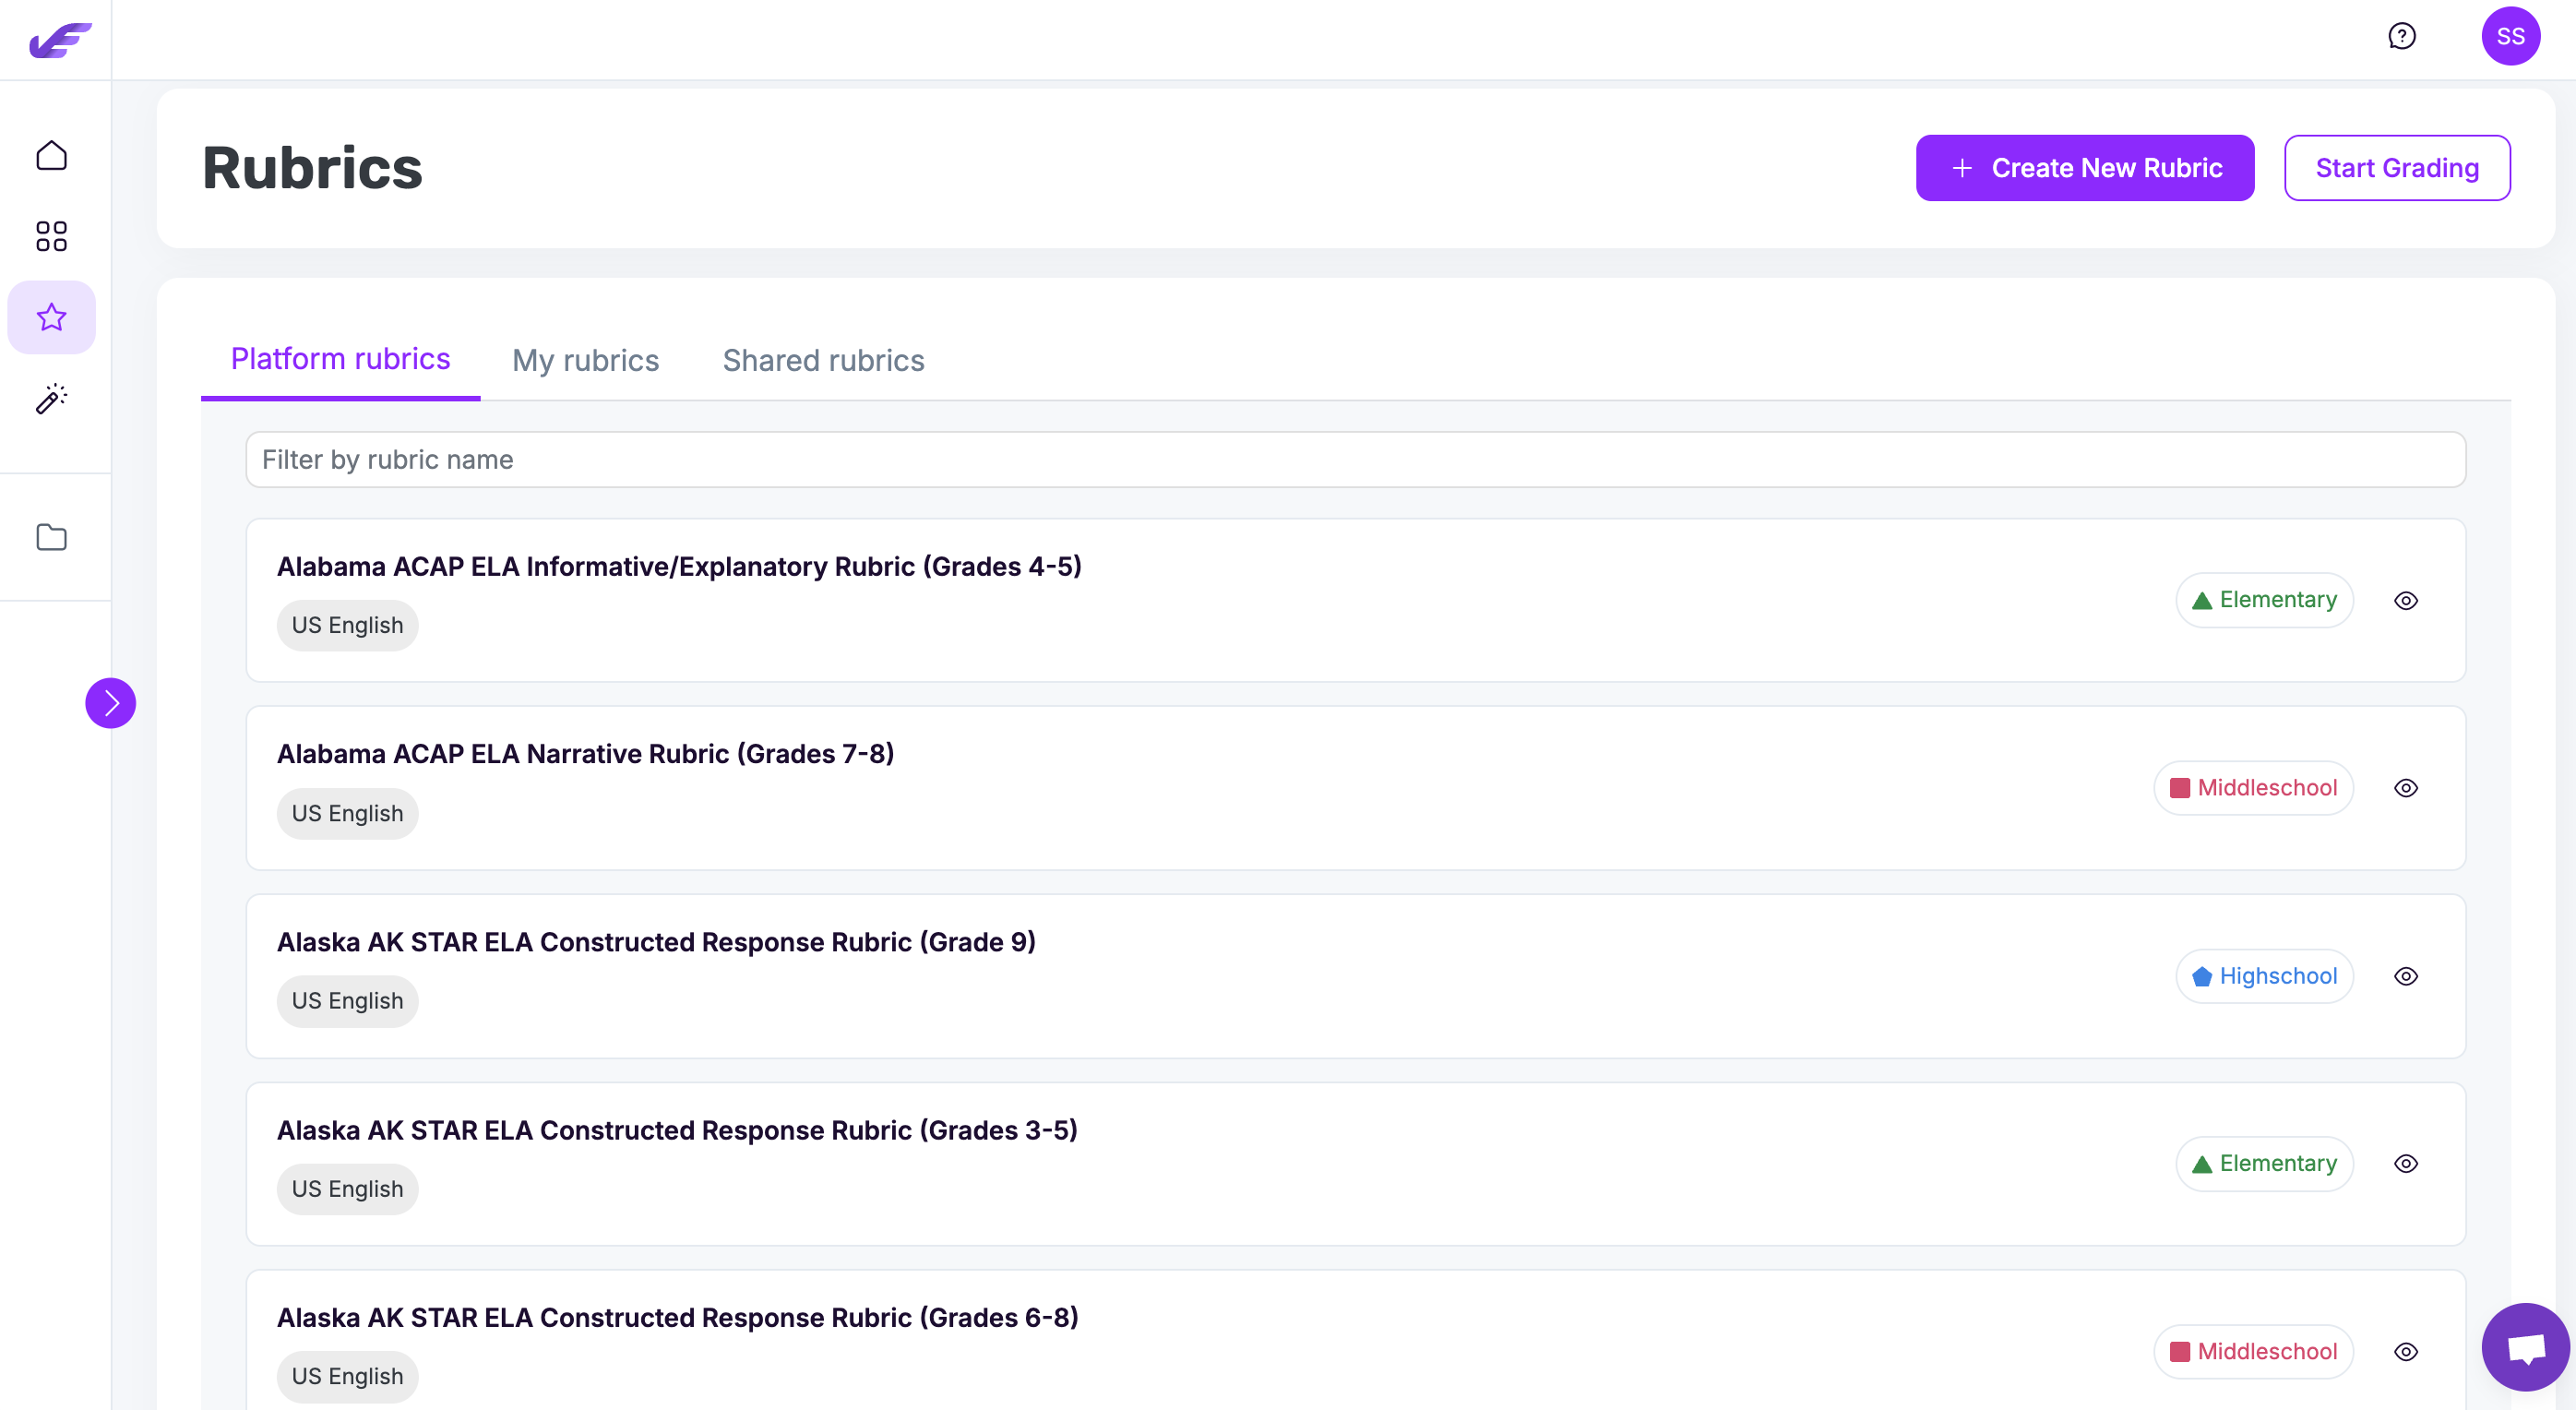Image resolution: width=2576 pixels, height=1410 pixels.
Task: Click the green Elementary tag on first rubric
Action: 2263,600
